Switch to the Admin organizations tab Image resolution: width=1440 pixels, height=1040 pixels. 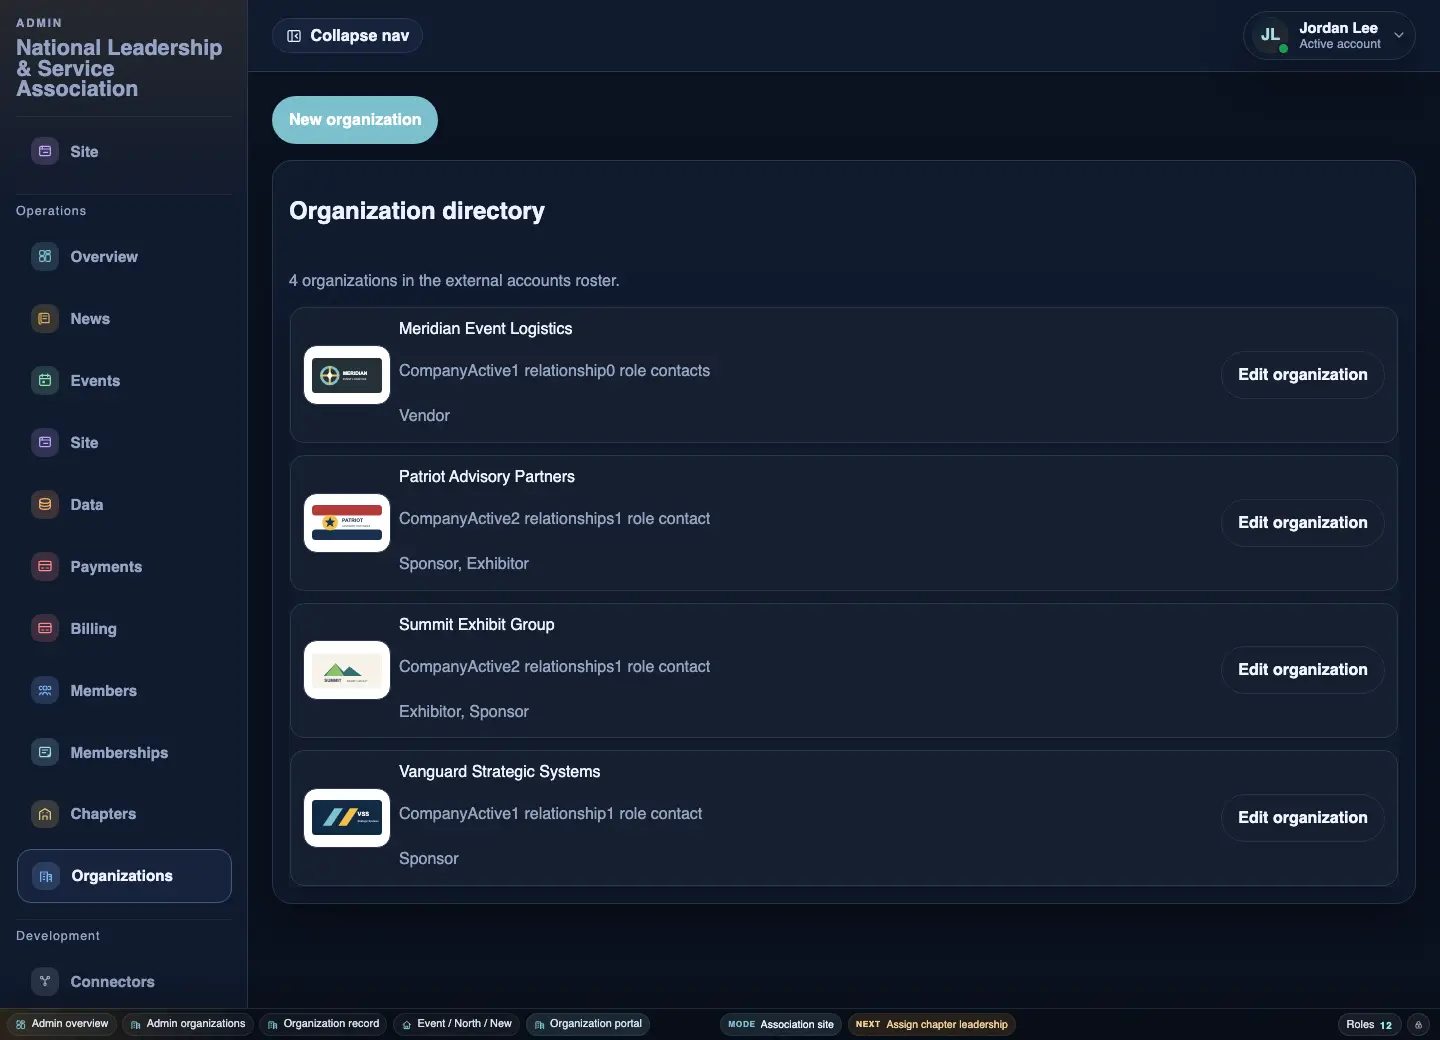(x=187, y=1024)
